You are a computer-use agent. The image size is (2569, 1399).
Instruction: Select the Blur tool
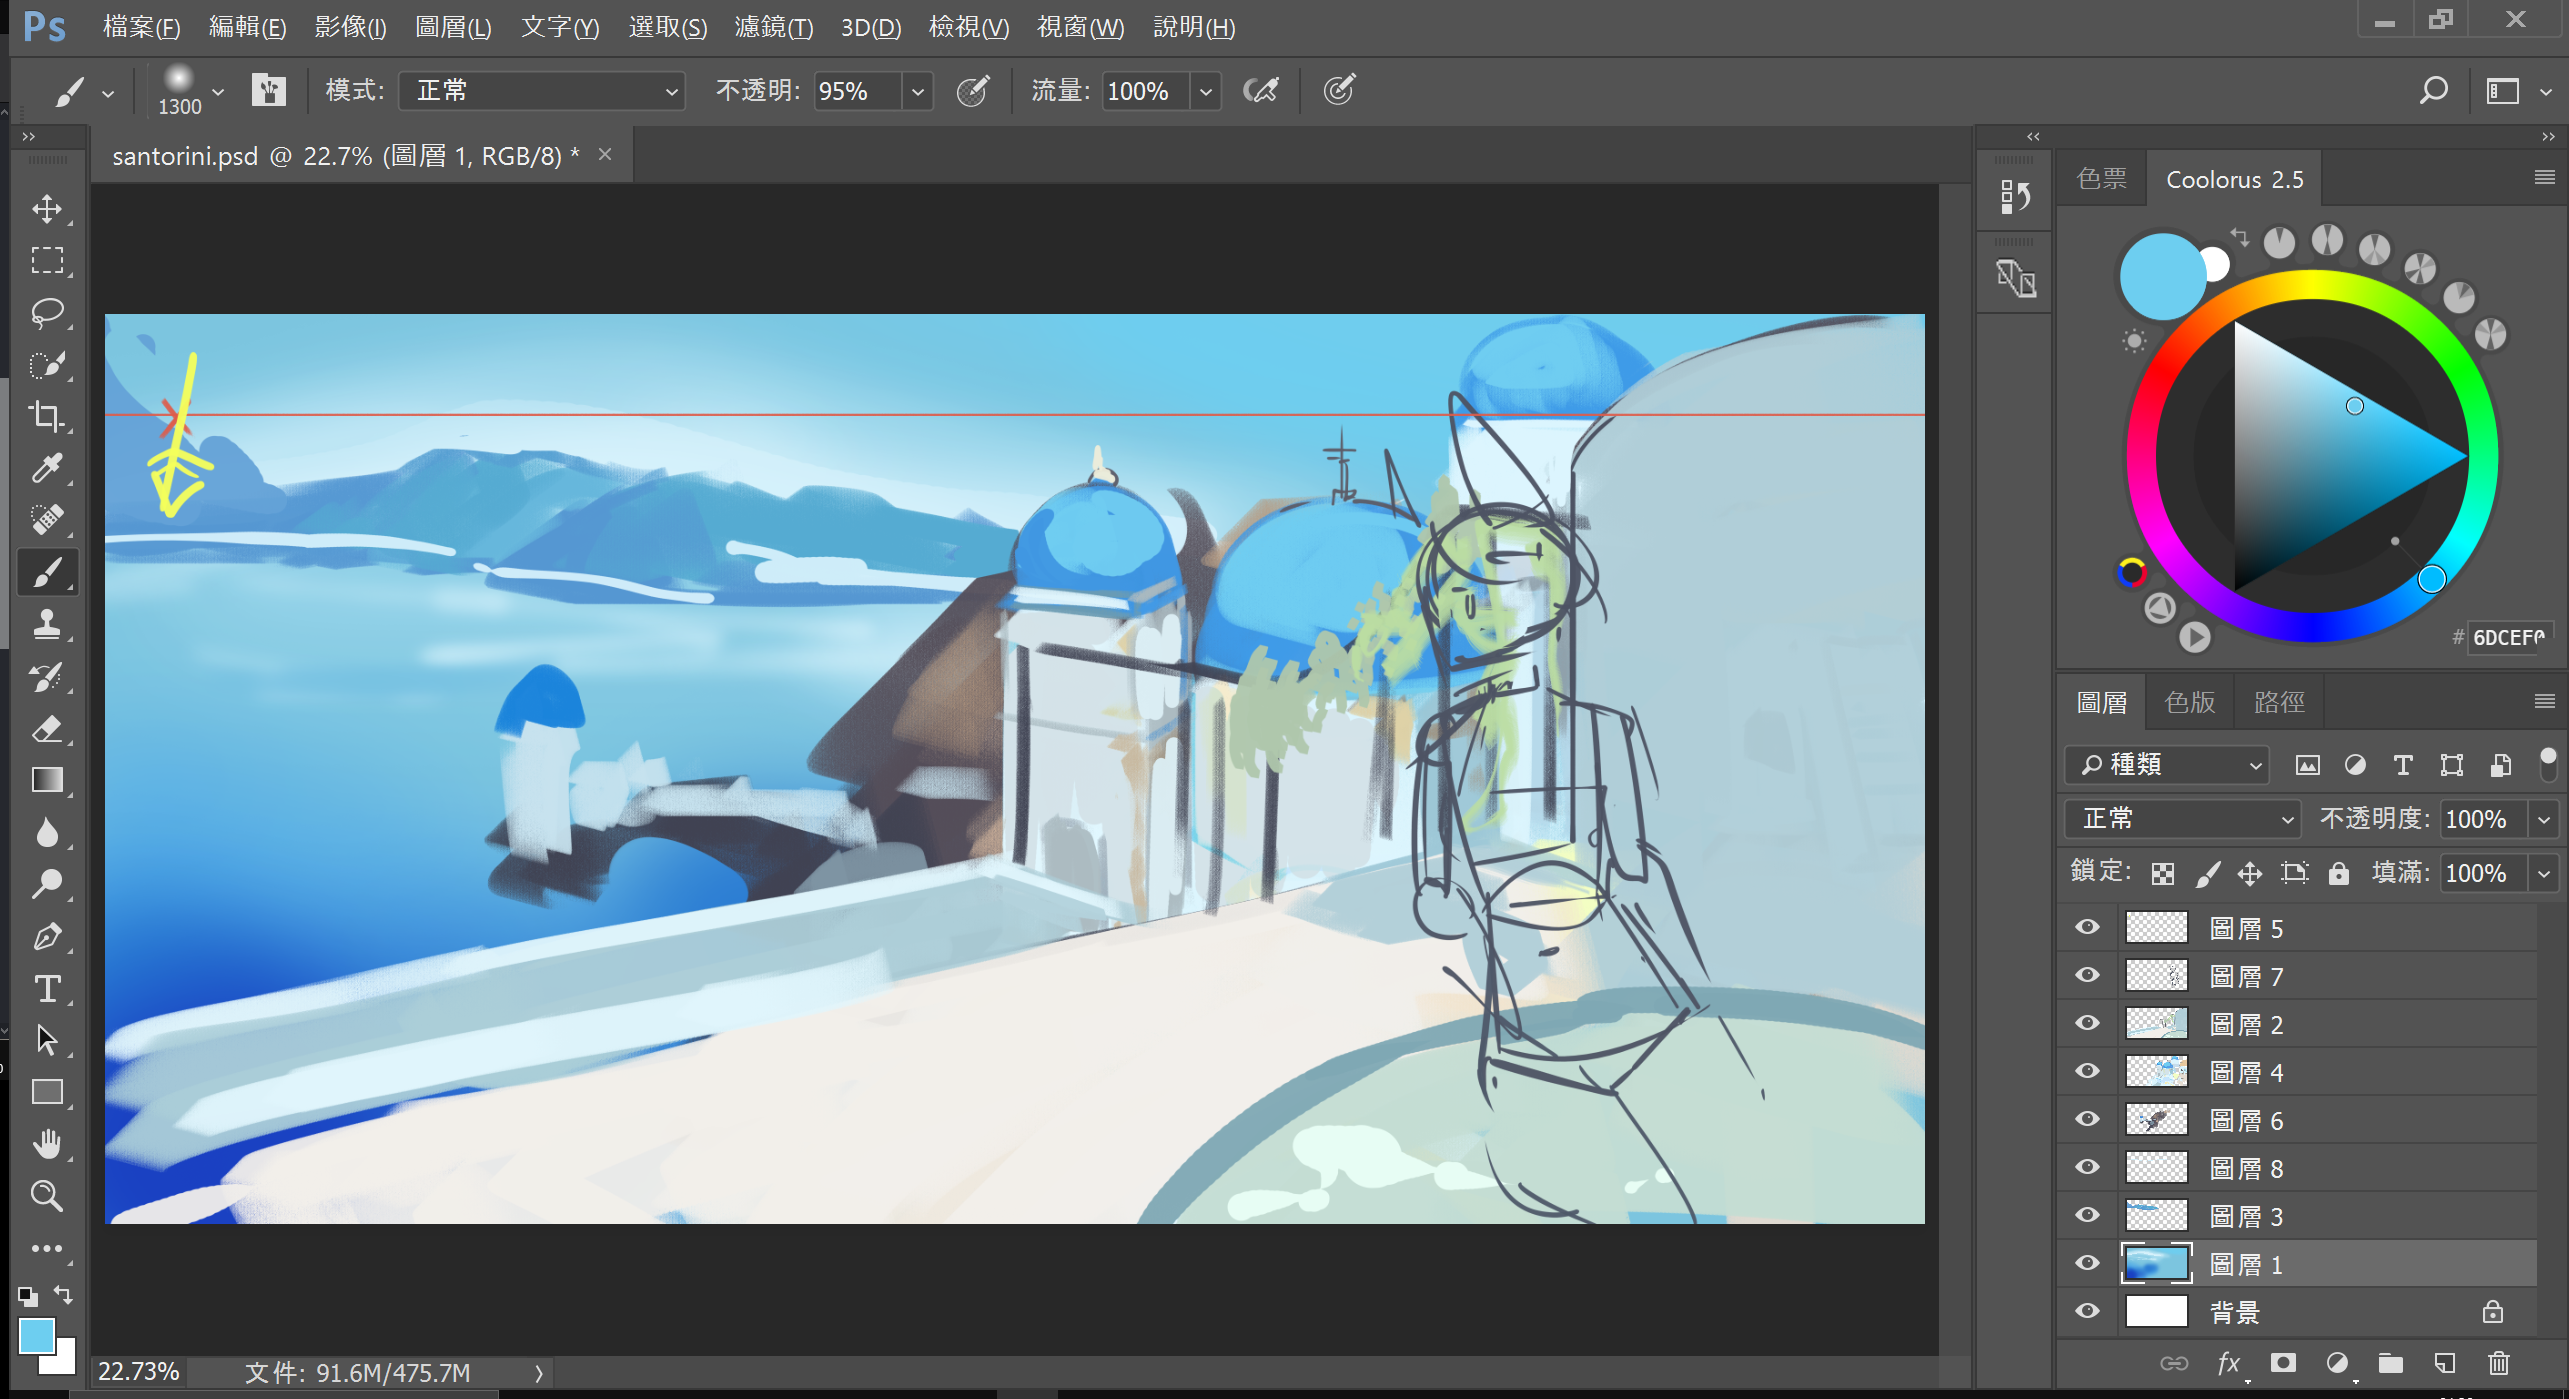click(47, 833)
